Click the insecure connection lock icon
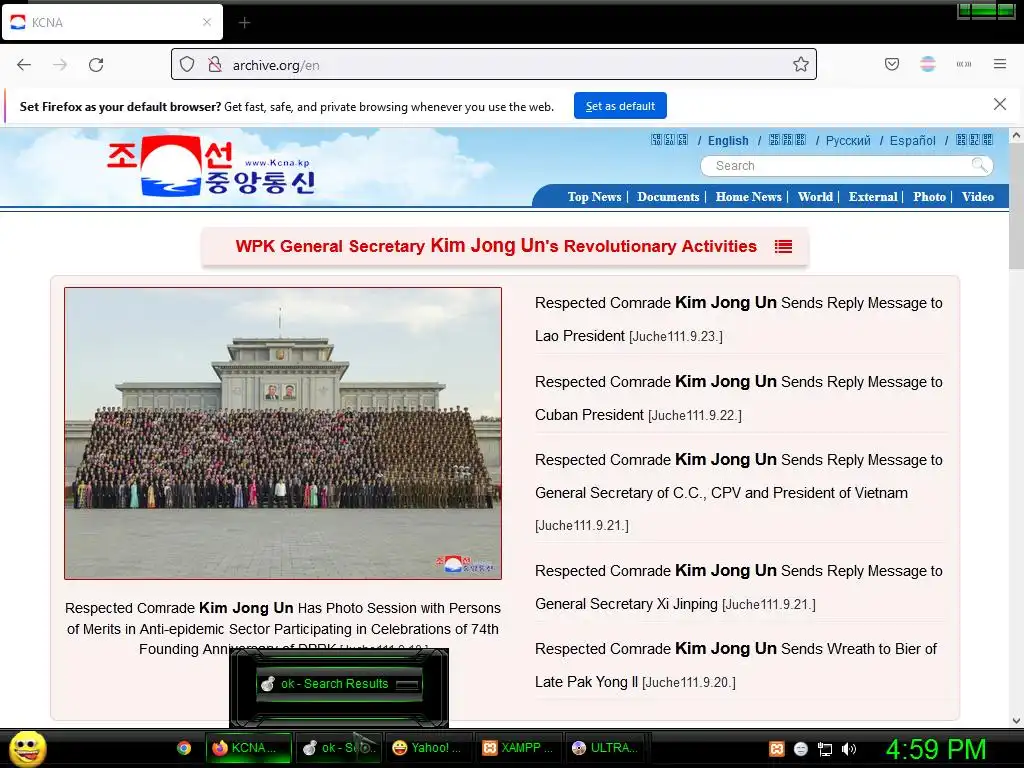The height and width of the screenshot is (768, 1024). coord(214,65)
